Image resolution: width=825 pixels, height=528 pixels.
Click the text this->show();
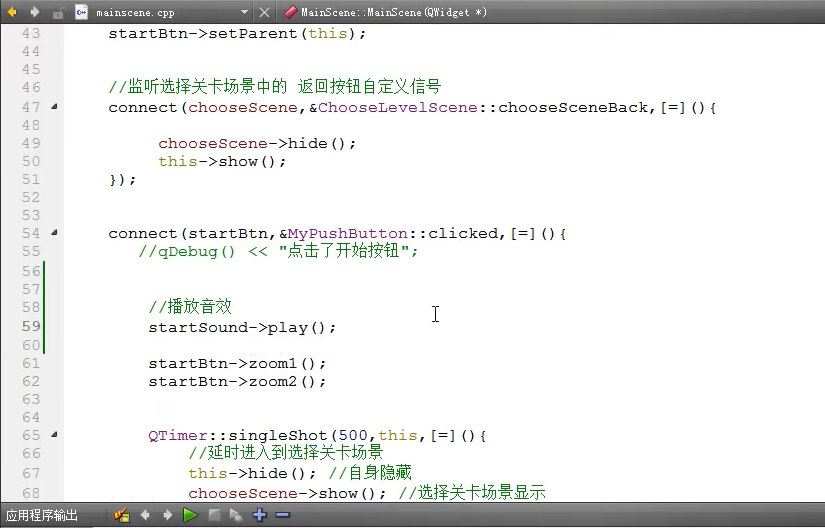point(222,161)
